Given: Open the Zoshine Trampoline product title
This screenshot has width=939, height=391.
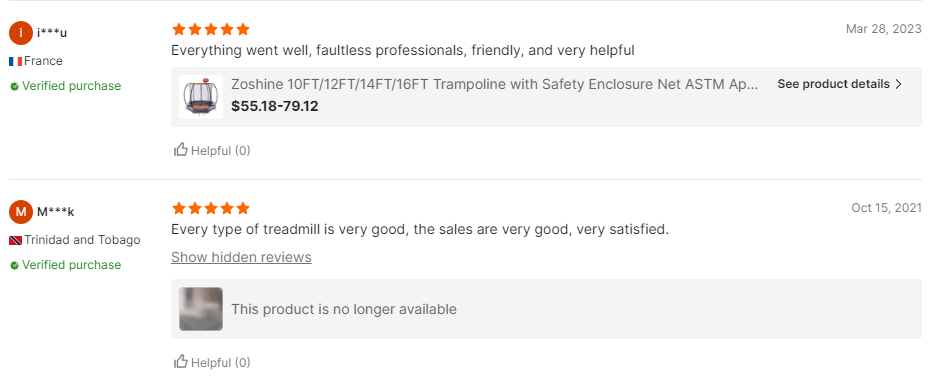Looking at the screenshot, I should point(495,84).
